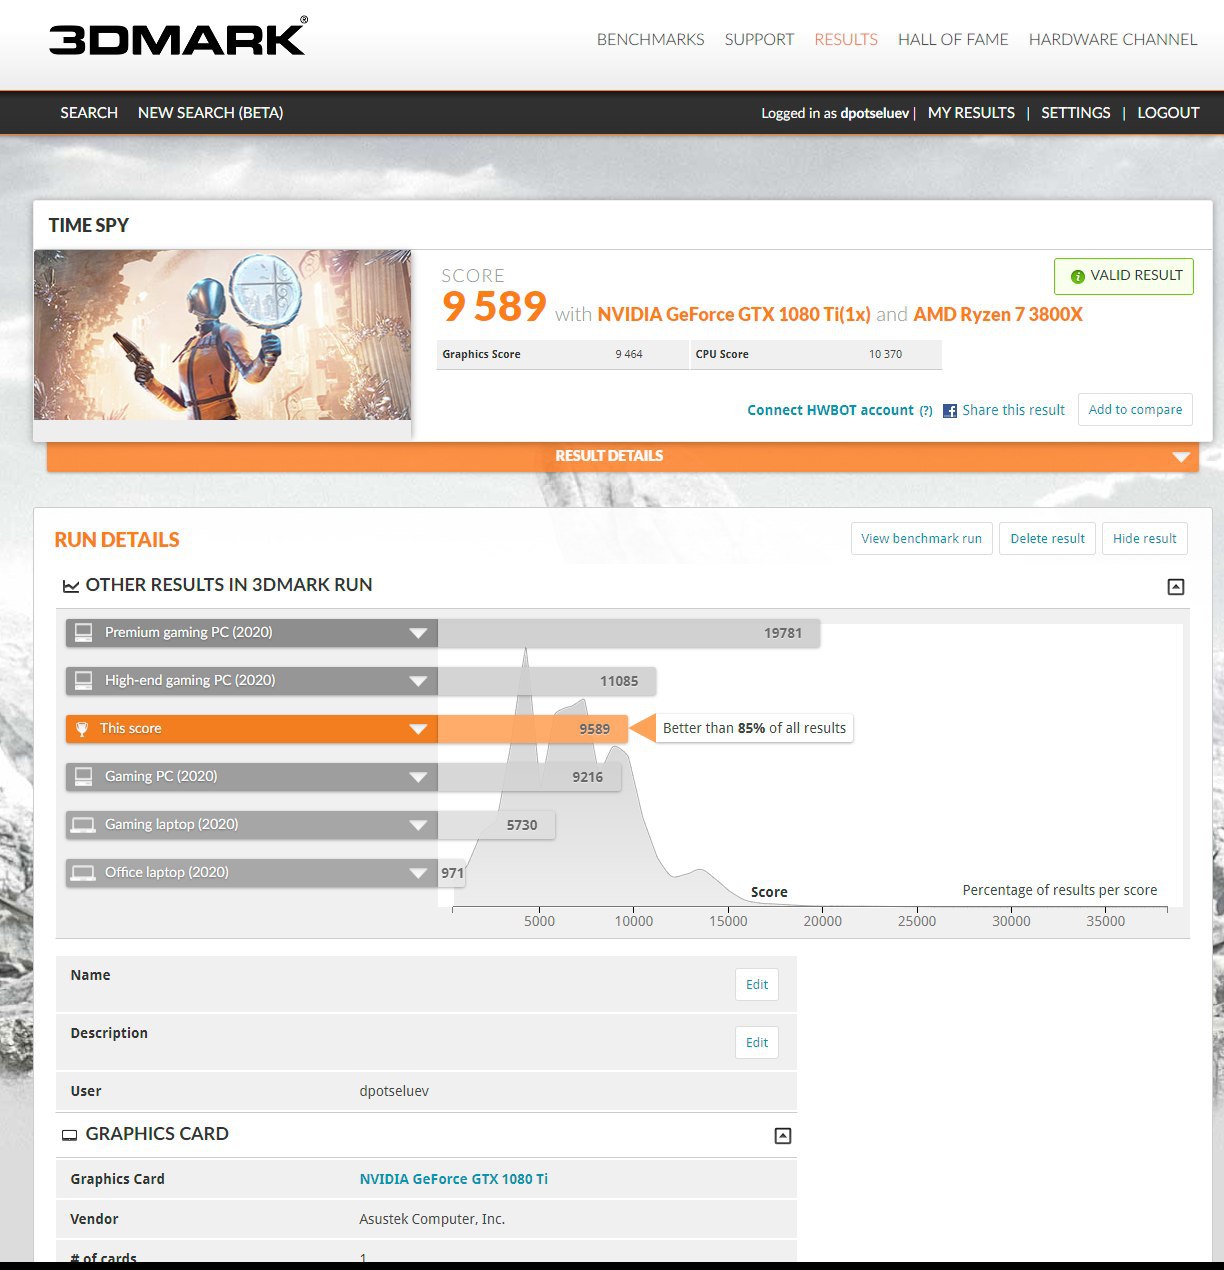This screenshot has width=1224, height=1270.
Task: Click the Valid Result badge
Action: 1124,276
